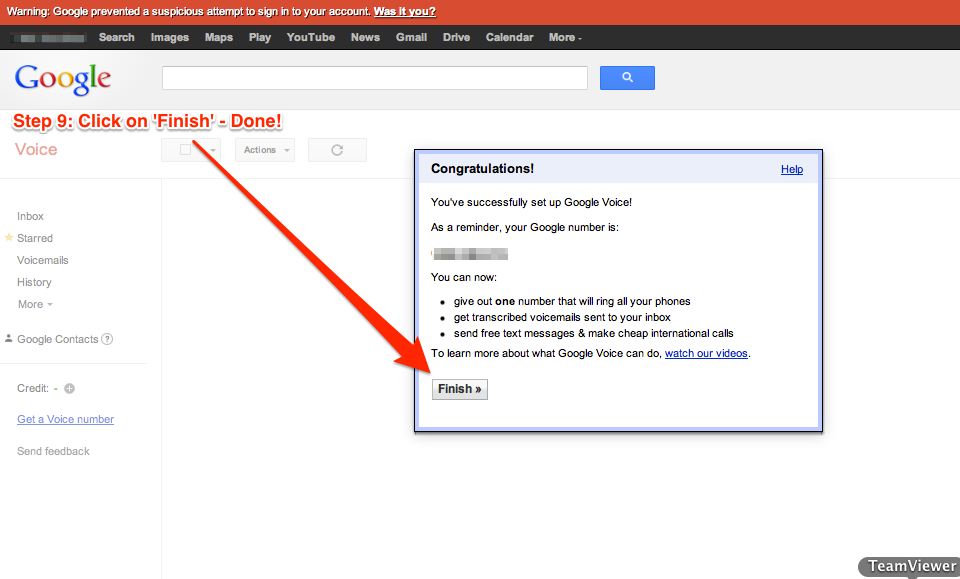The height and width of the screenshot is (579, 960).
Task: Click the Google logo
Action: 63,78
